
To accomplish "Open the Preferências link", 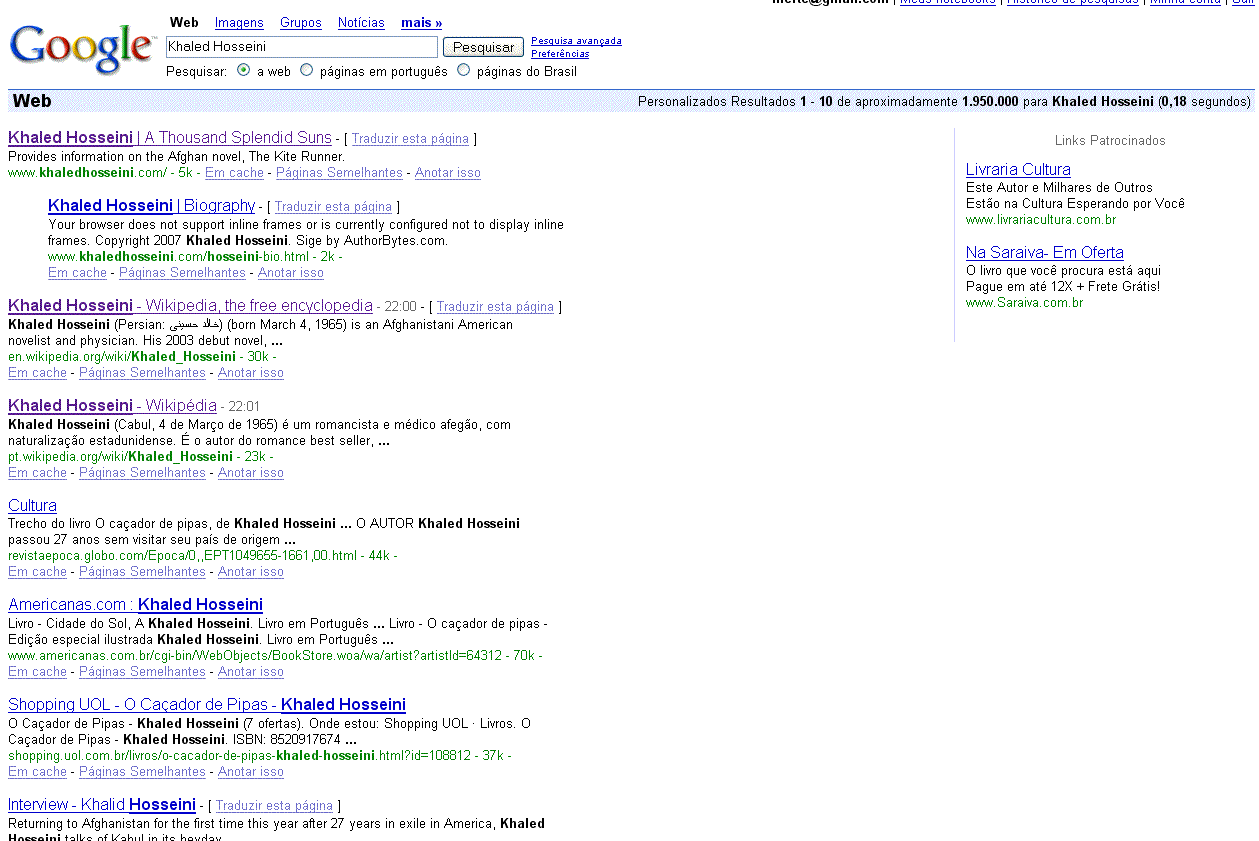I will [x=560, y=54].
